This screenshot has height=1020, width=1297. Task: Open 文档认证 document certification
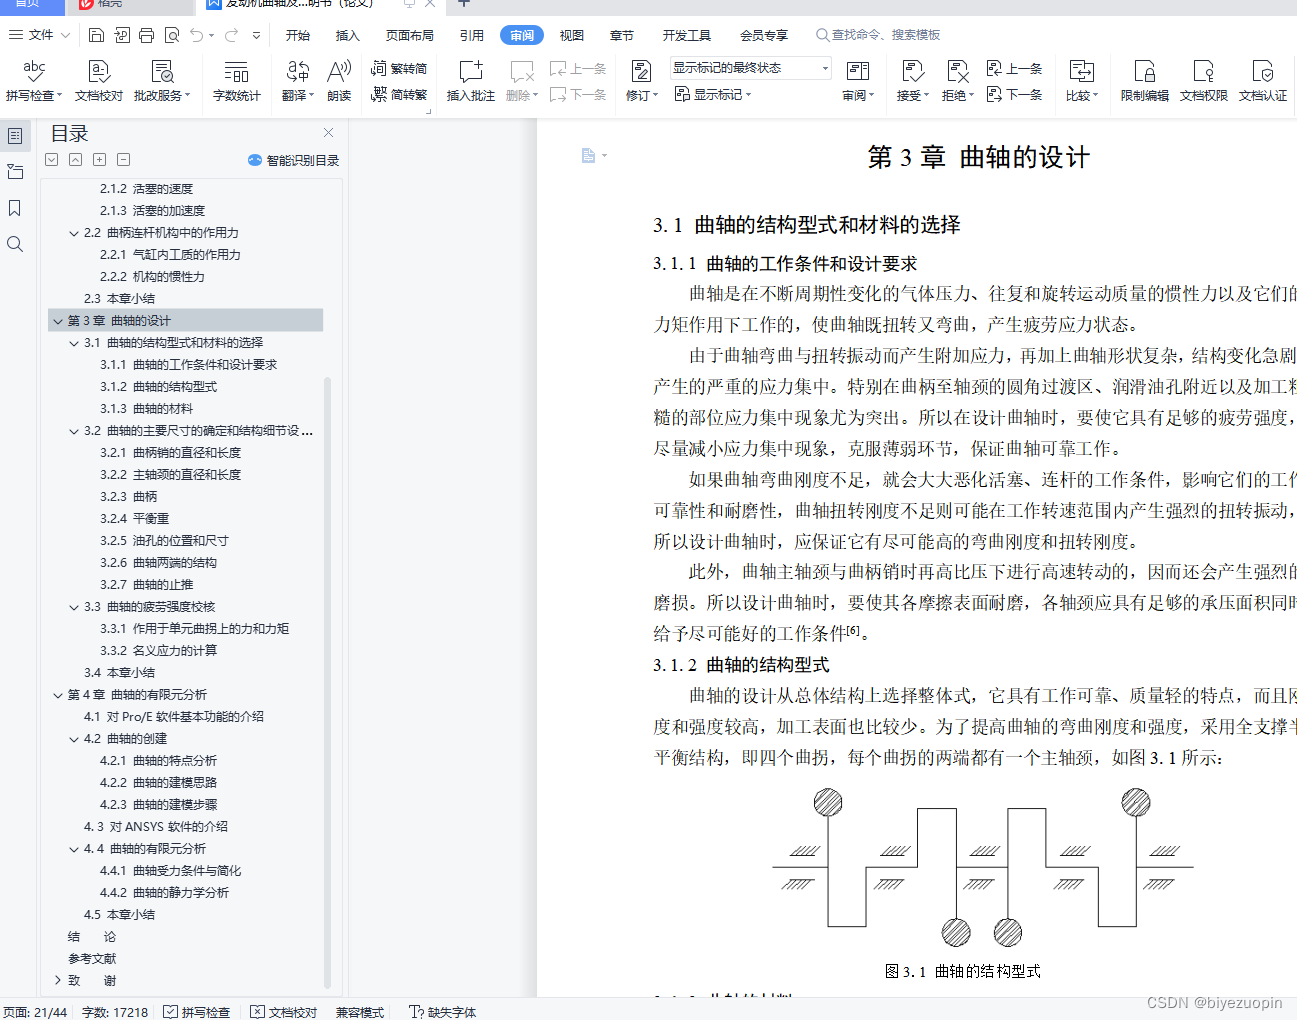pos(1263,80)
